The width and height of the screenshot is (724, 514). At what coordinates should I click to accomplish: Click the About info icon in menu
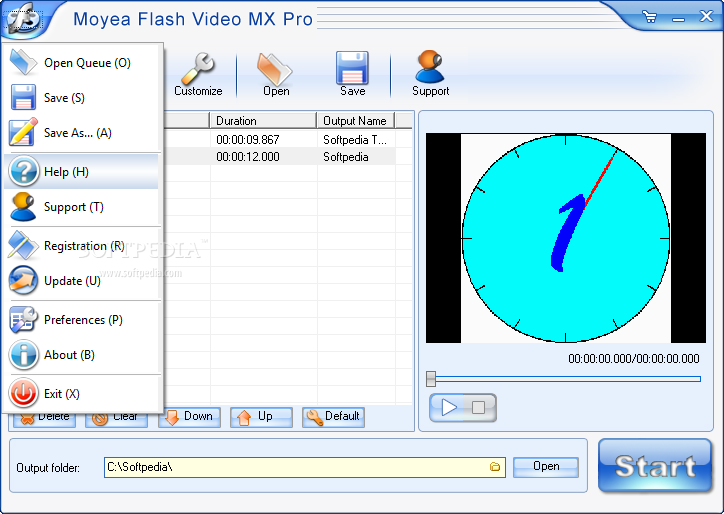[x=23, y=354]
